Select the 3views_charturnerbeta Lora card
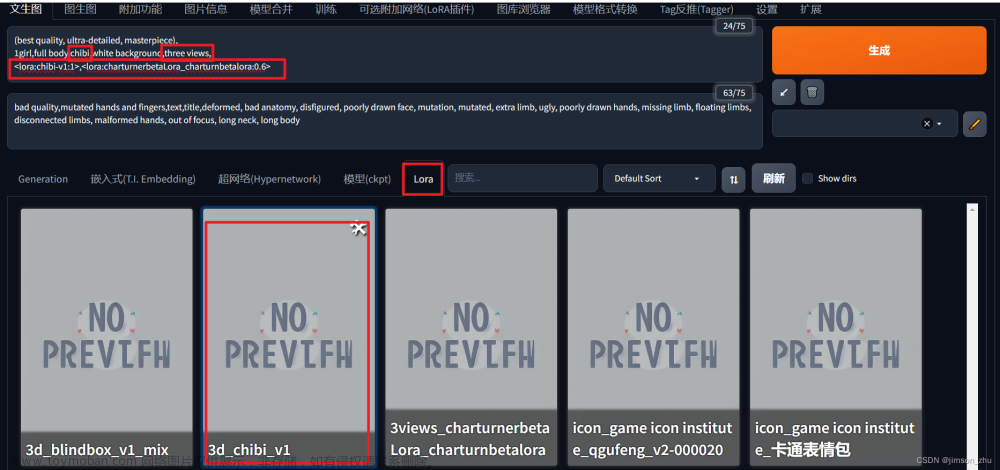Image resolution: width=1000 pixels, height=470 pixels. point(471,335)
